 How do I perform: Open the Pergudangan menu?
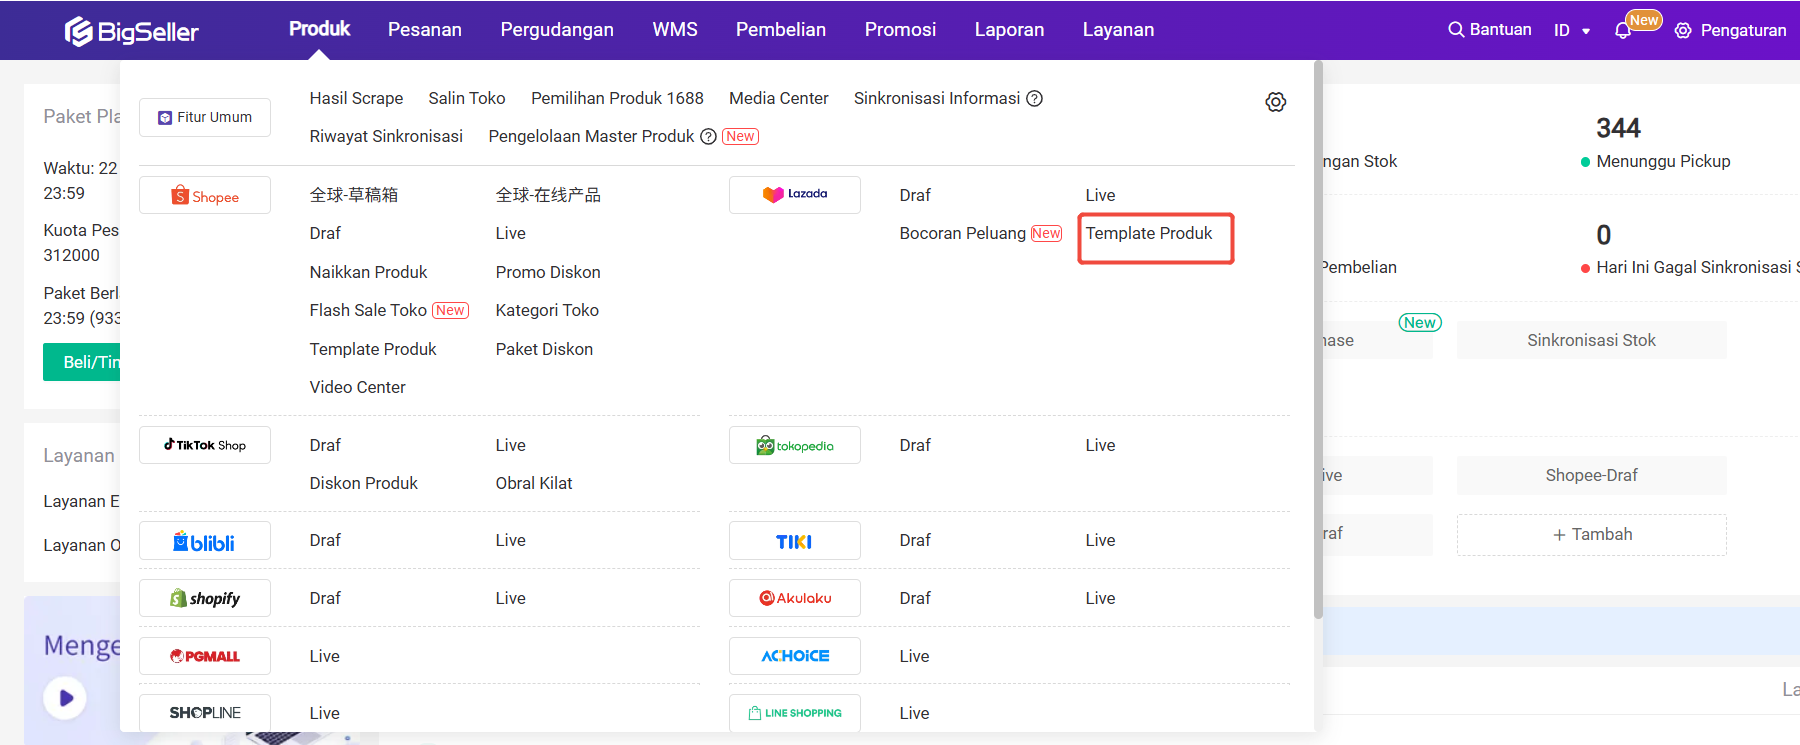[557, 30]
